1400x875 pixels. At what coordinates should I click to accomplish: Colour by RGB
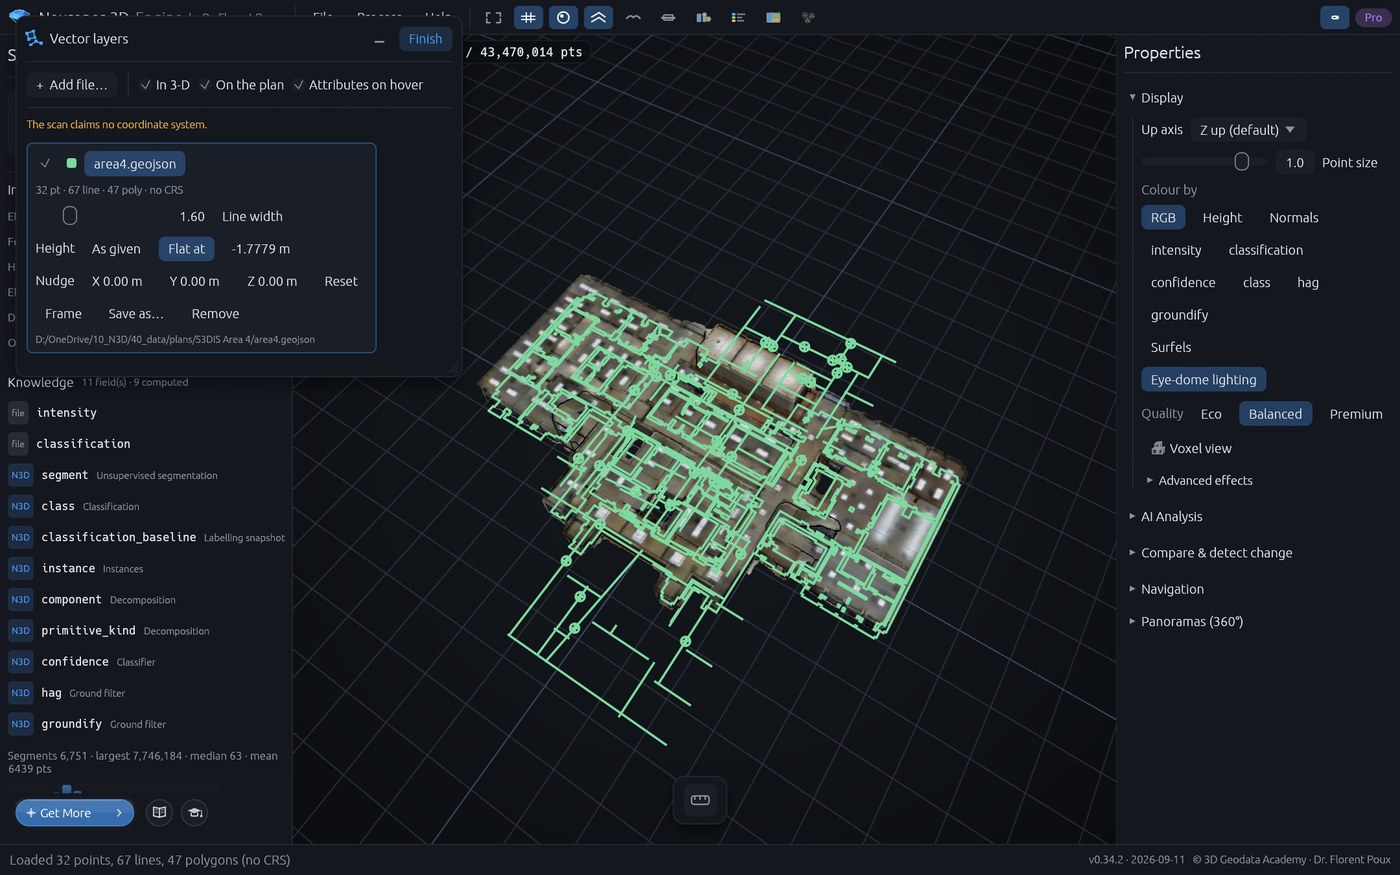tap(1163, 218)
